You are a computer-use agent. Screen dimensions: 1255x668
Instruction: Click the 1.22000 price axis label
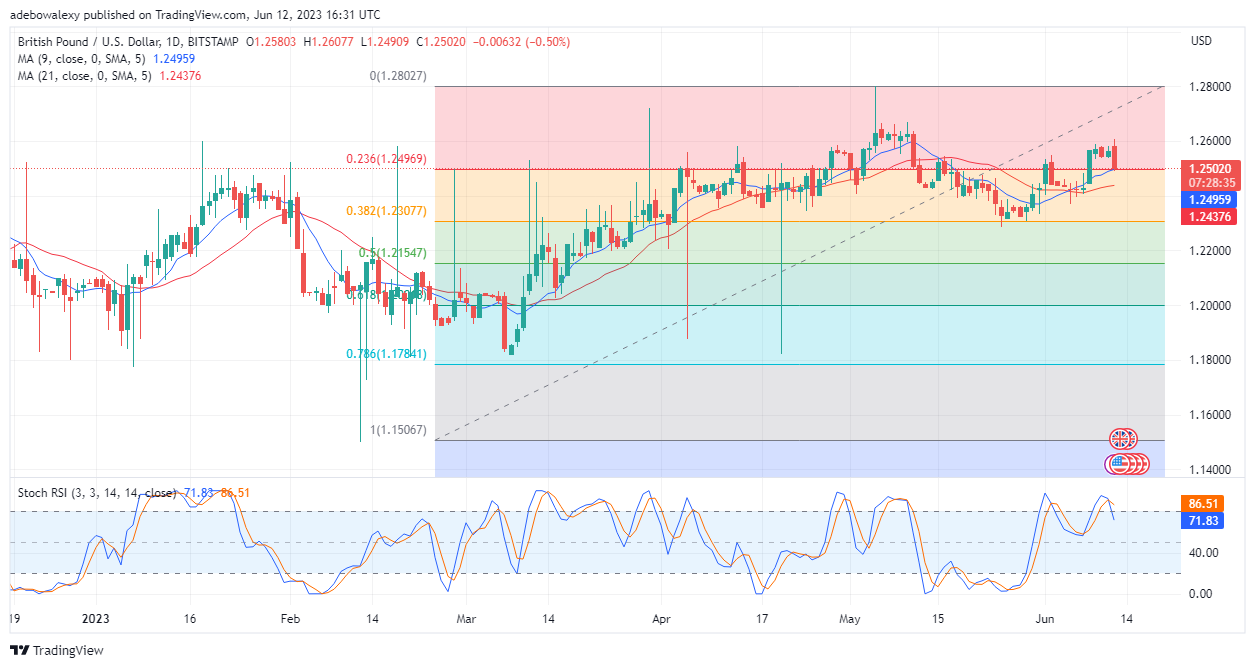coord(1208,251)
